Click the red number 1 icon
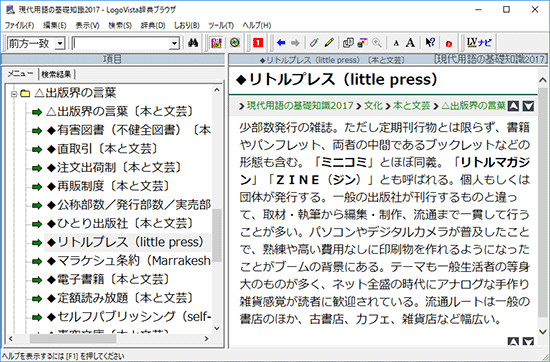550x362 pixels. tap(258, 43)
